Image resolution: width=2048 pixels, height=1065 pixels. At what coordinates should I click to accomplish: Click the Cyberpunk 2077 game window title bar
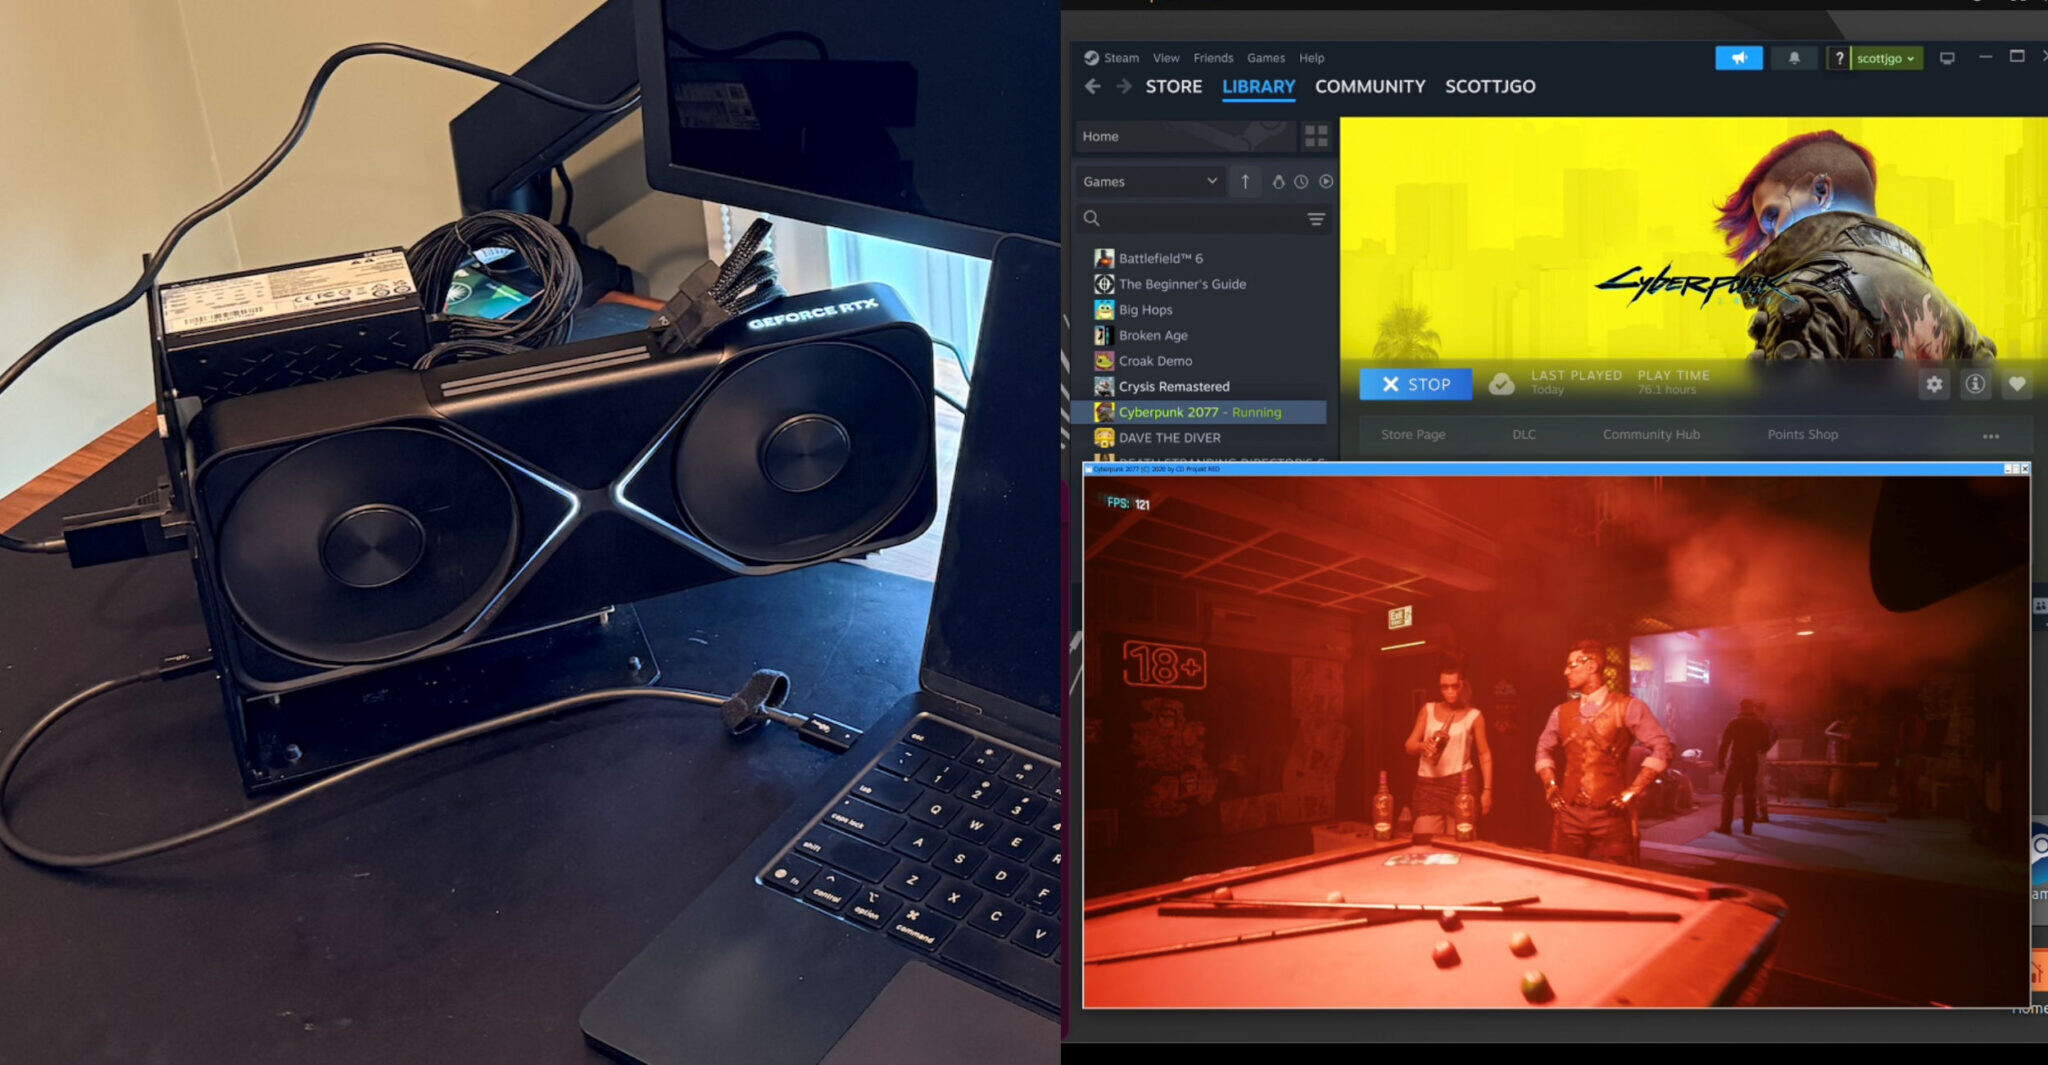point(1556,469)
